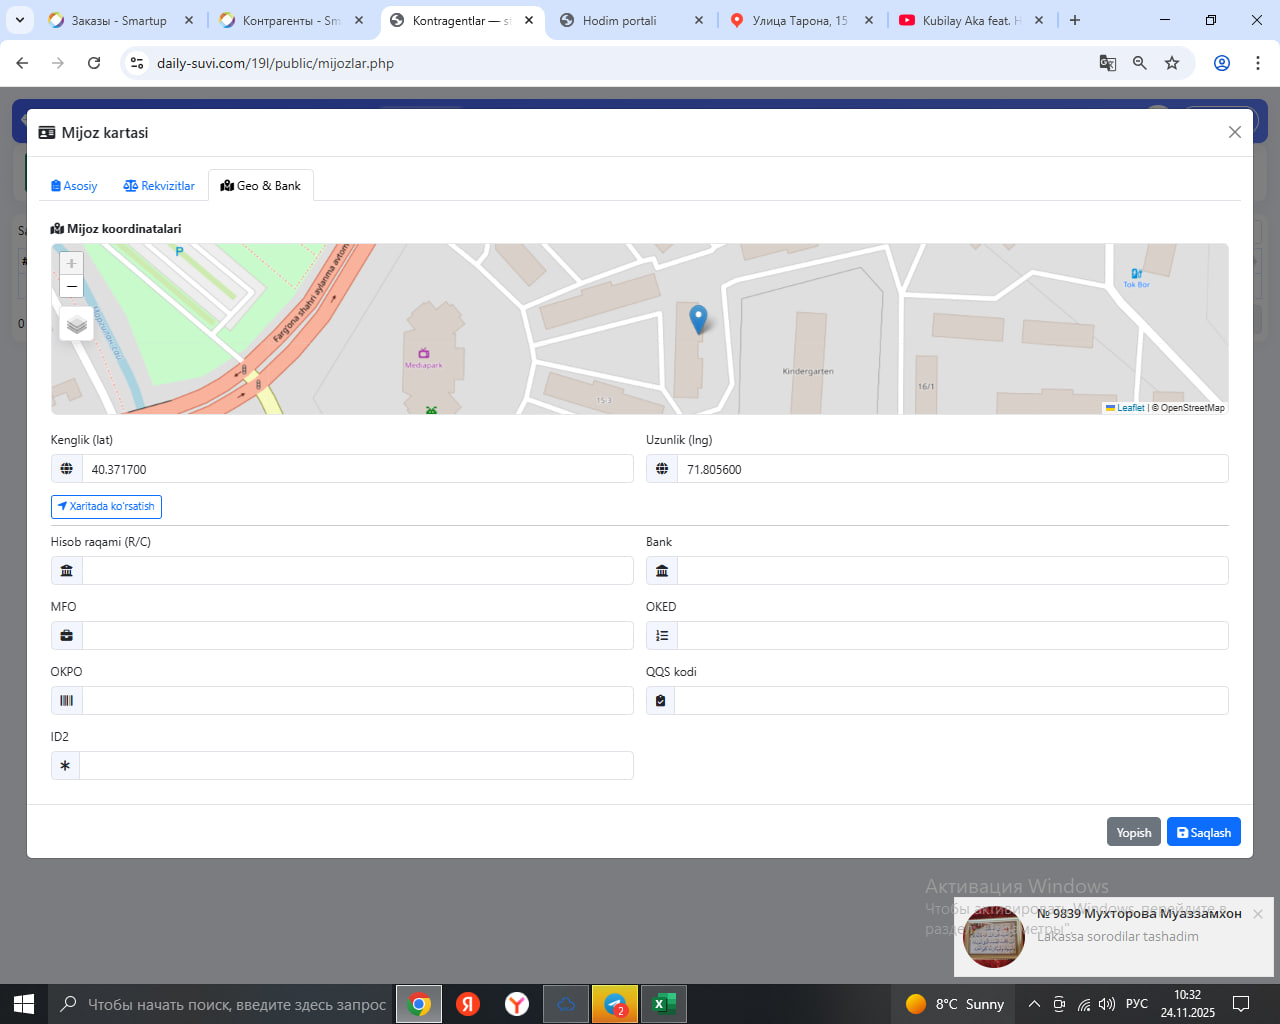Open Excel from the taskbar
This screenshot has height=1024, width=1280.
point(663,1004)
